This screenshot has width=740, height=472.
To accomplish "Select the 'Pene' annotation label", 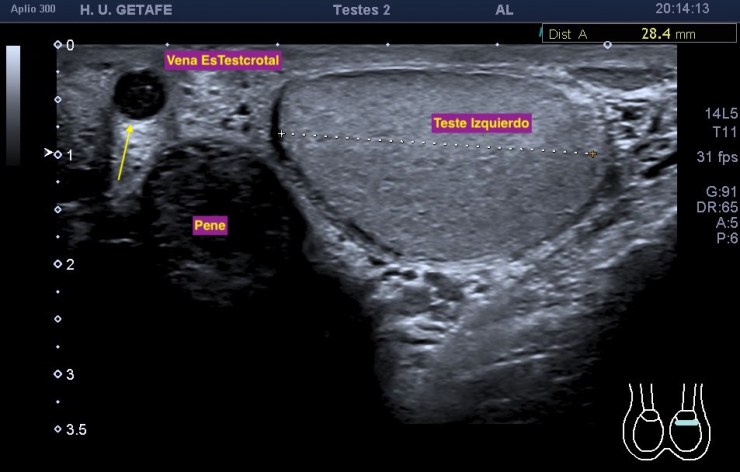I will click(210, 226).
